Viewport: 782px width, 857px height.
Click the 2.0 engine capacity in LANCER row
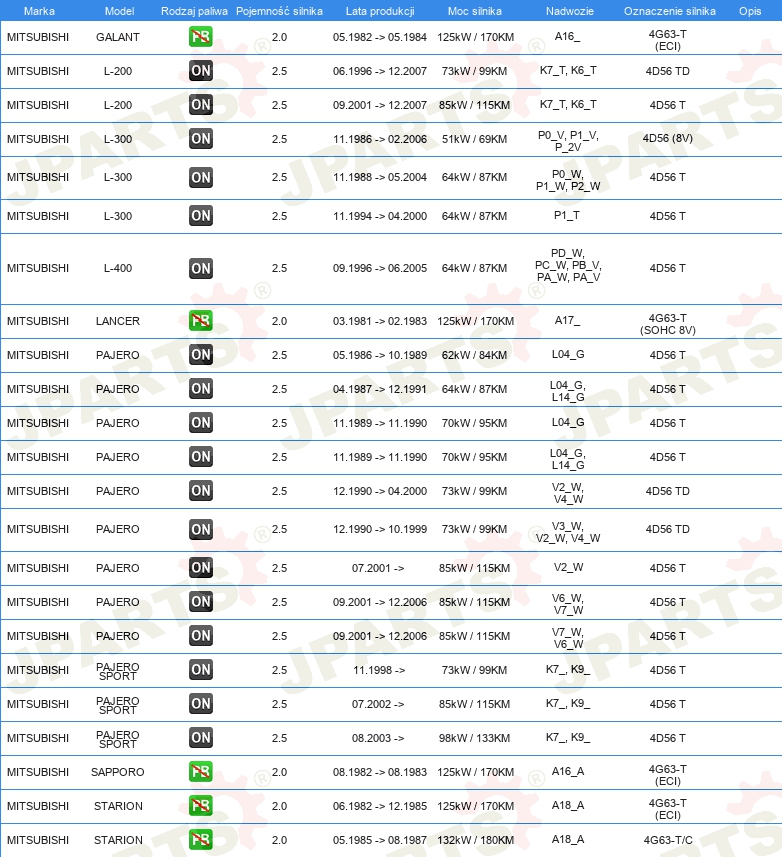279,321
